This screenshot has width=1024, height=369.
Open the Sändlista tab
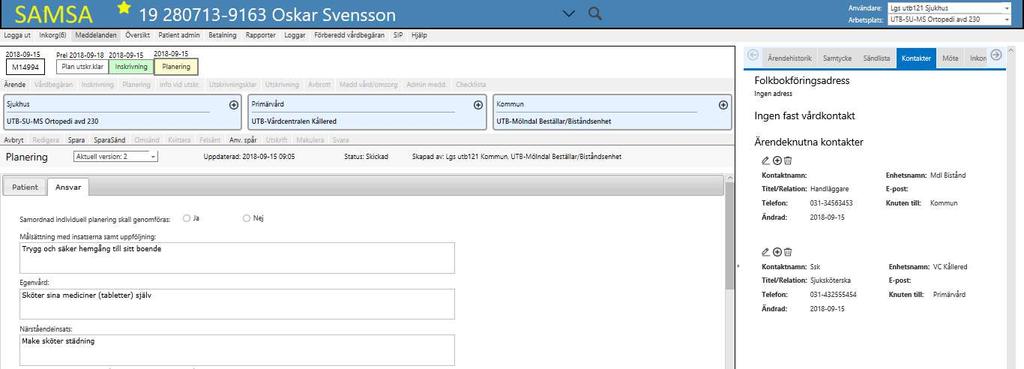(x=876, y=58)
